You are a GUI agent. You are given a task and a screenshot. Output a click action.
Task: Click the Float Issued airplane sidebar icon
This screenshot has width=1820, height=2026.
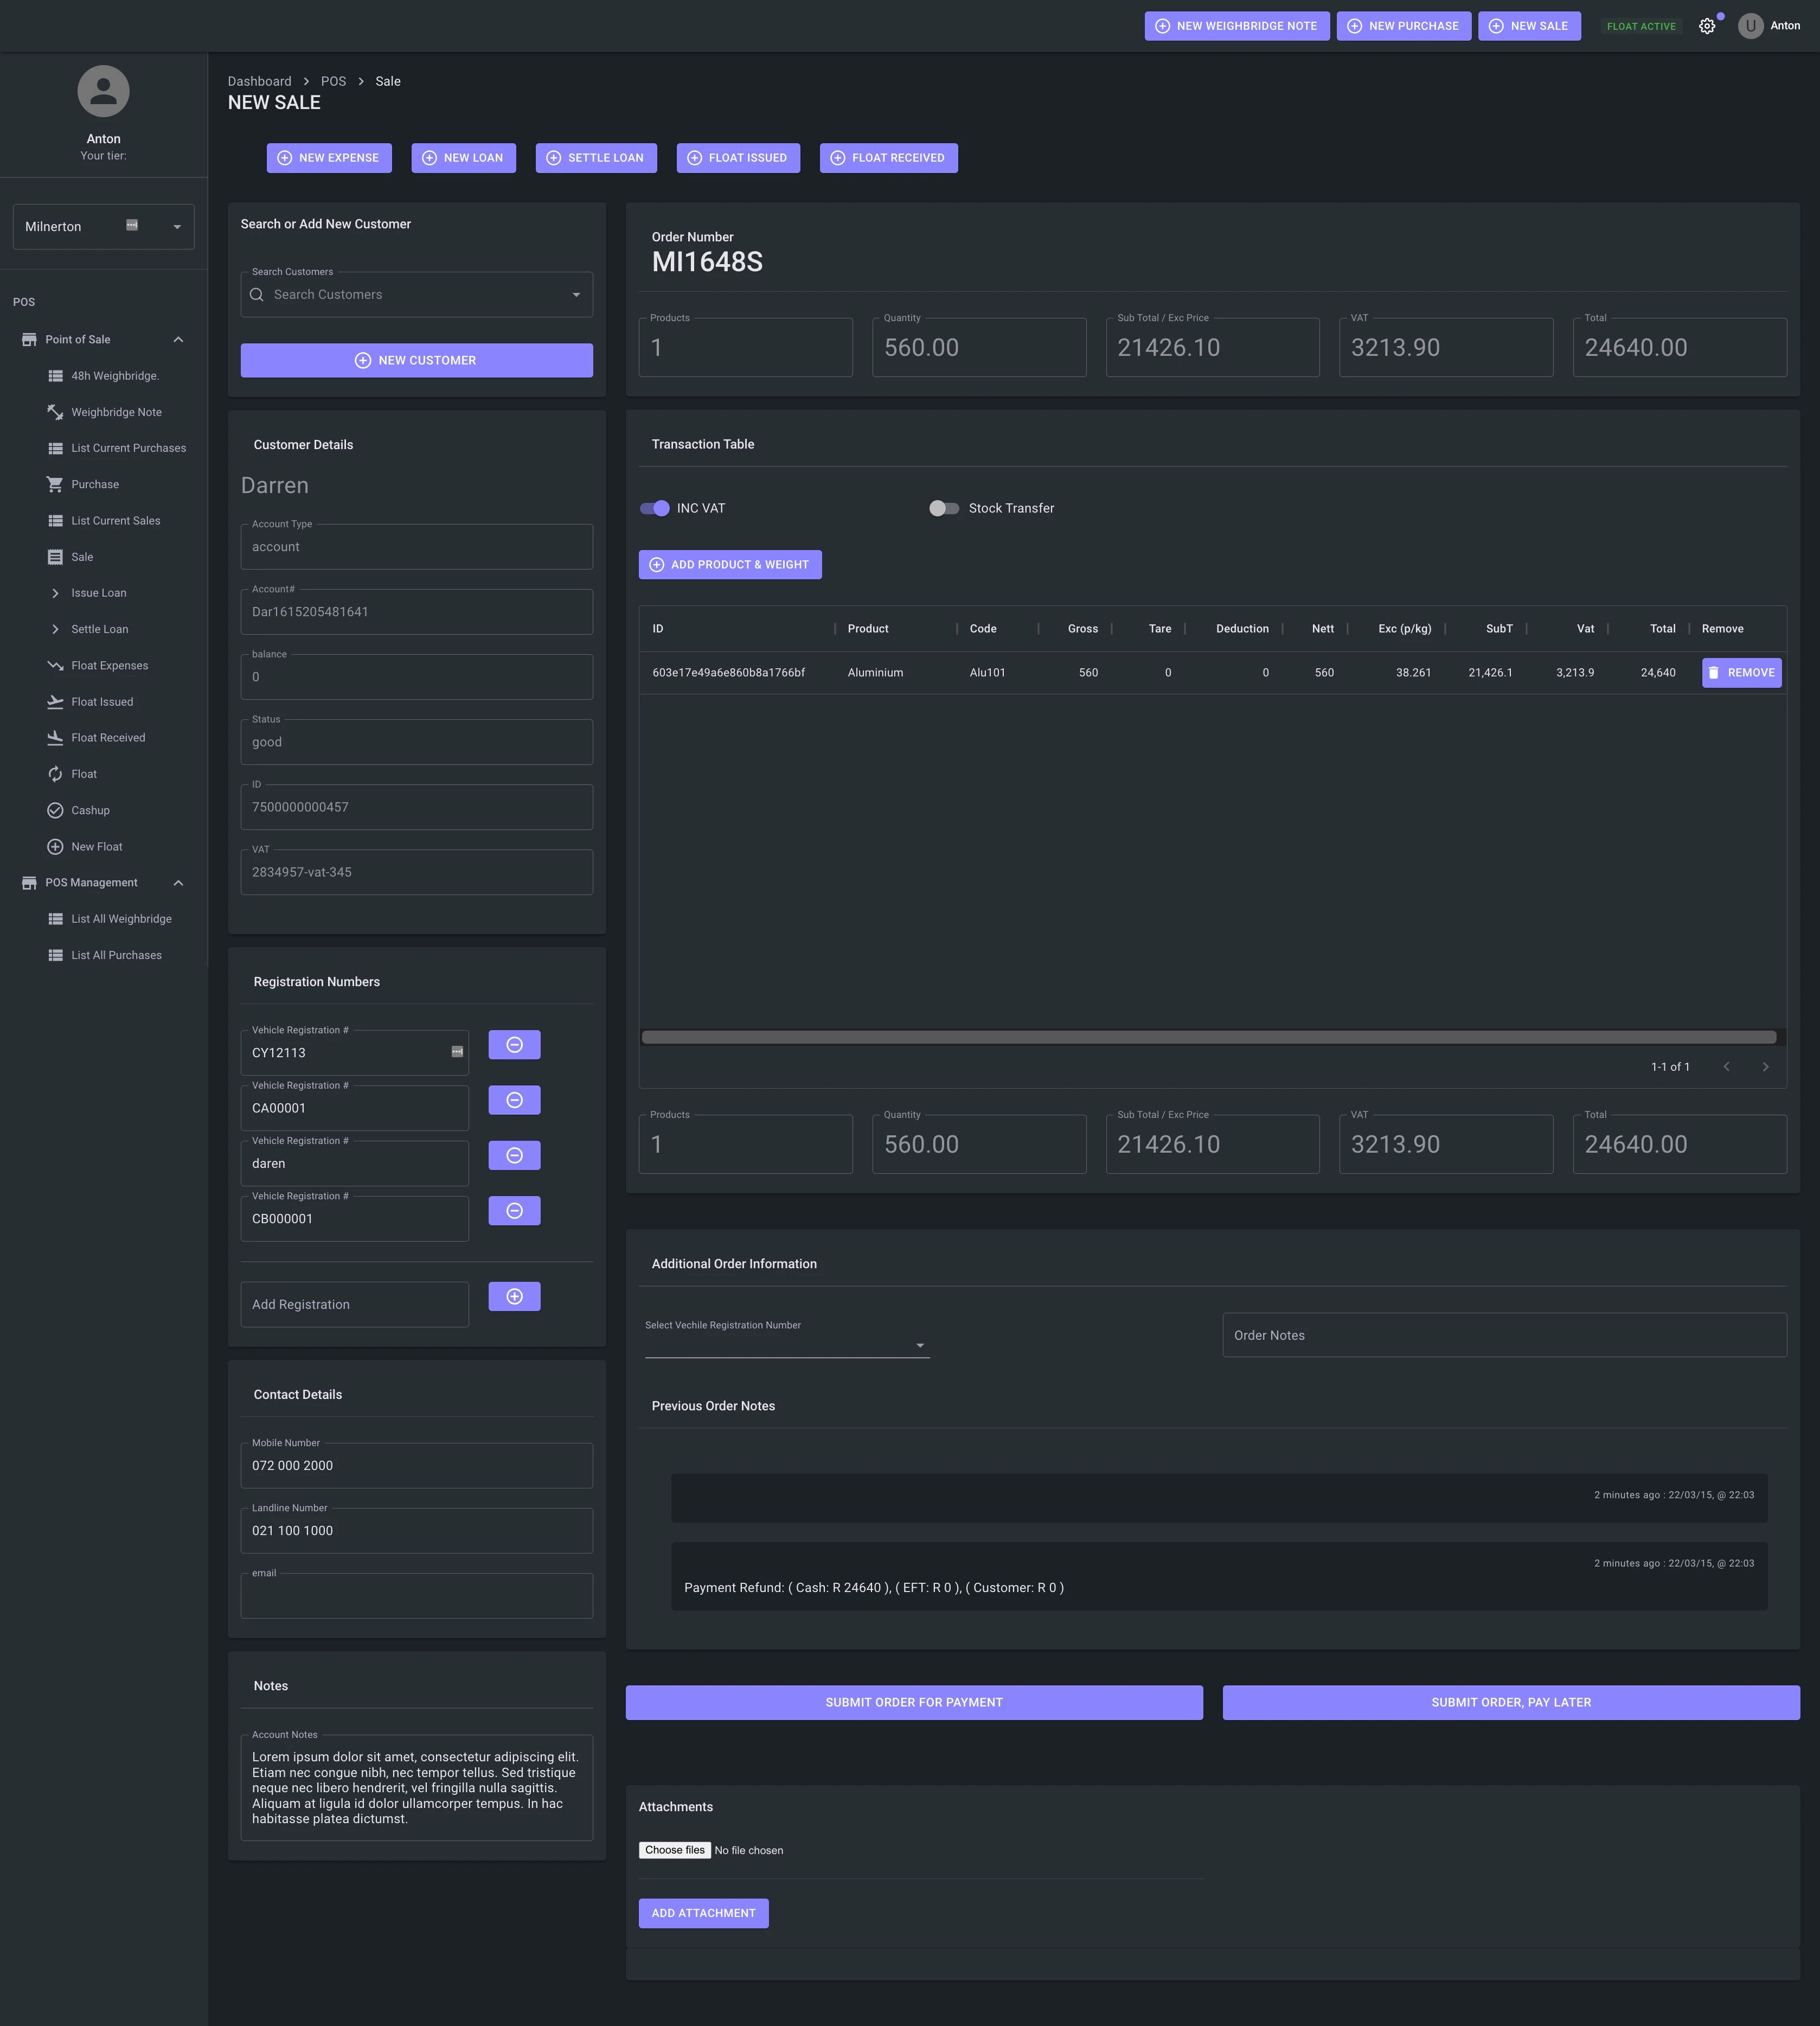(55, 702)
